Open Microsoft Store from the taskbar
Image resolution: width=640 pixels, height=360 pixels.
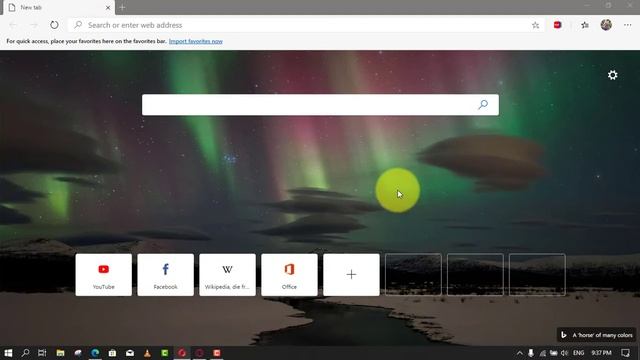click(112, 353)
